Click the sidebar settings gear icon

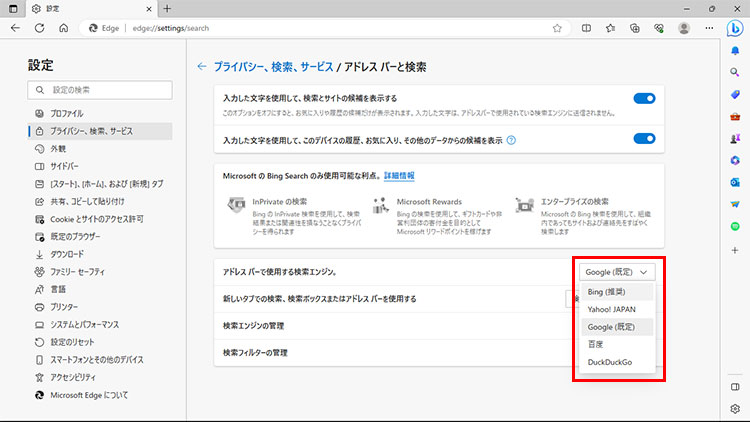click(x=734, y=408)
